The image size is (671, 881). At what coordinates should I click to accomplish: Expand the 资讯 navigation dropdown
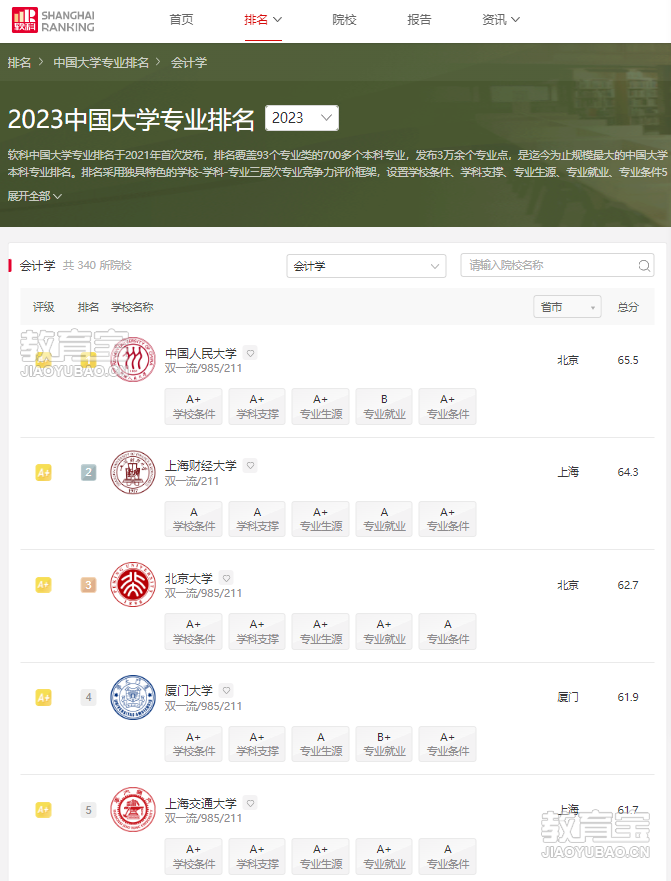pos(501,20)
